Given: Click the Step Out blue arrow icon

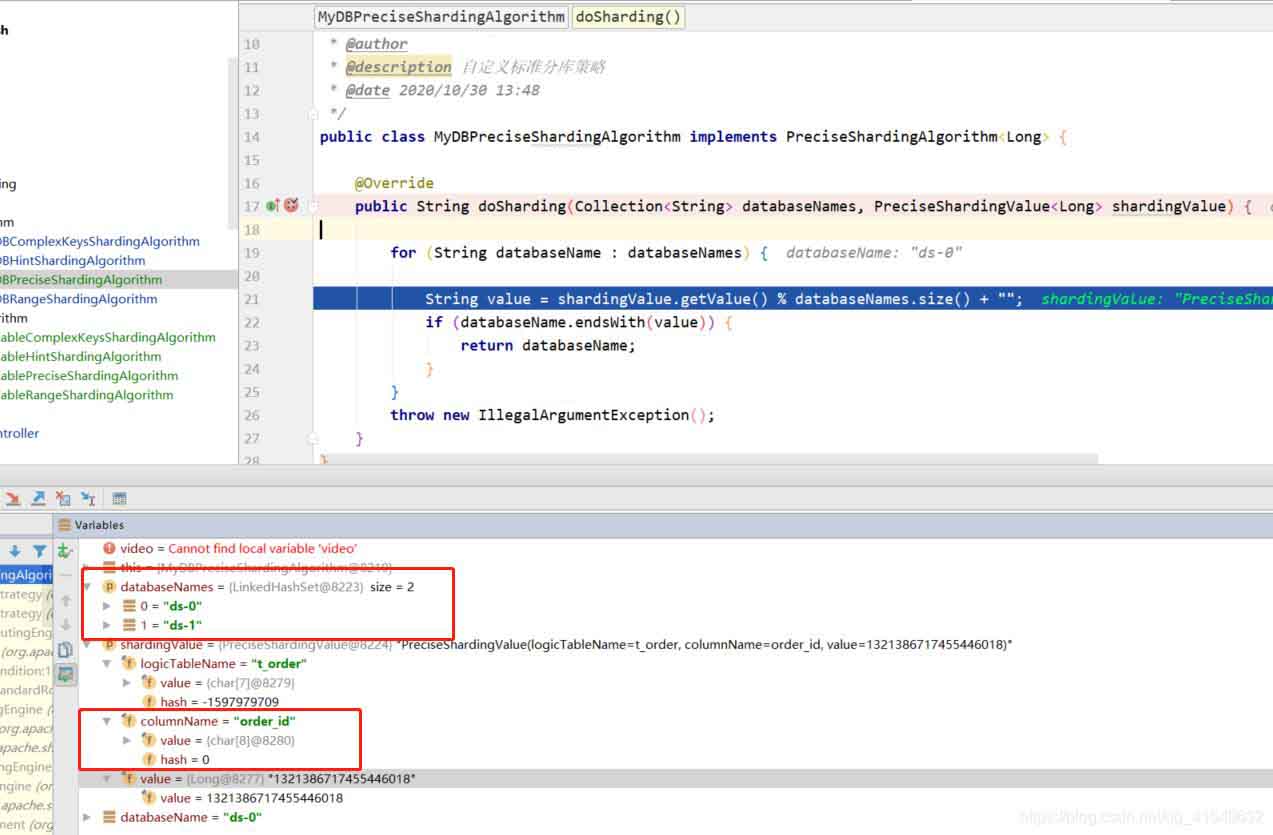Looking at the screenshot, I should [x=38, y=498].
